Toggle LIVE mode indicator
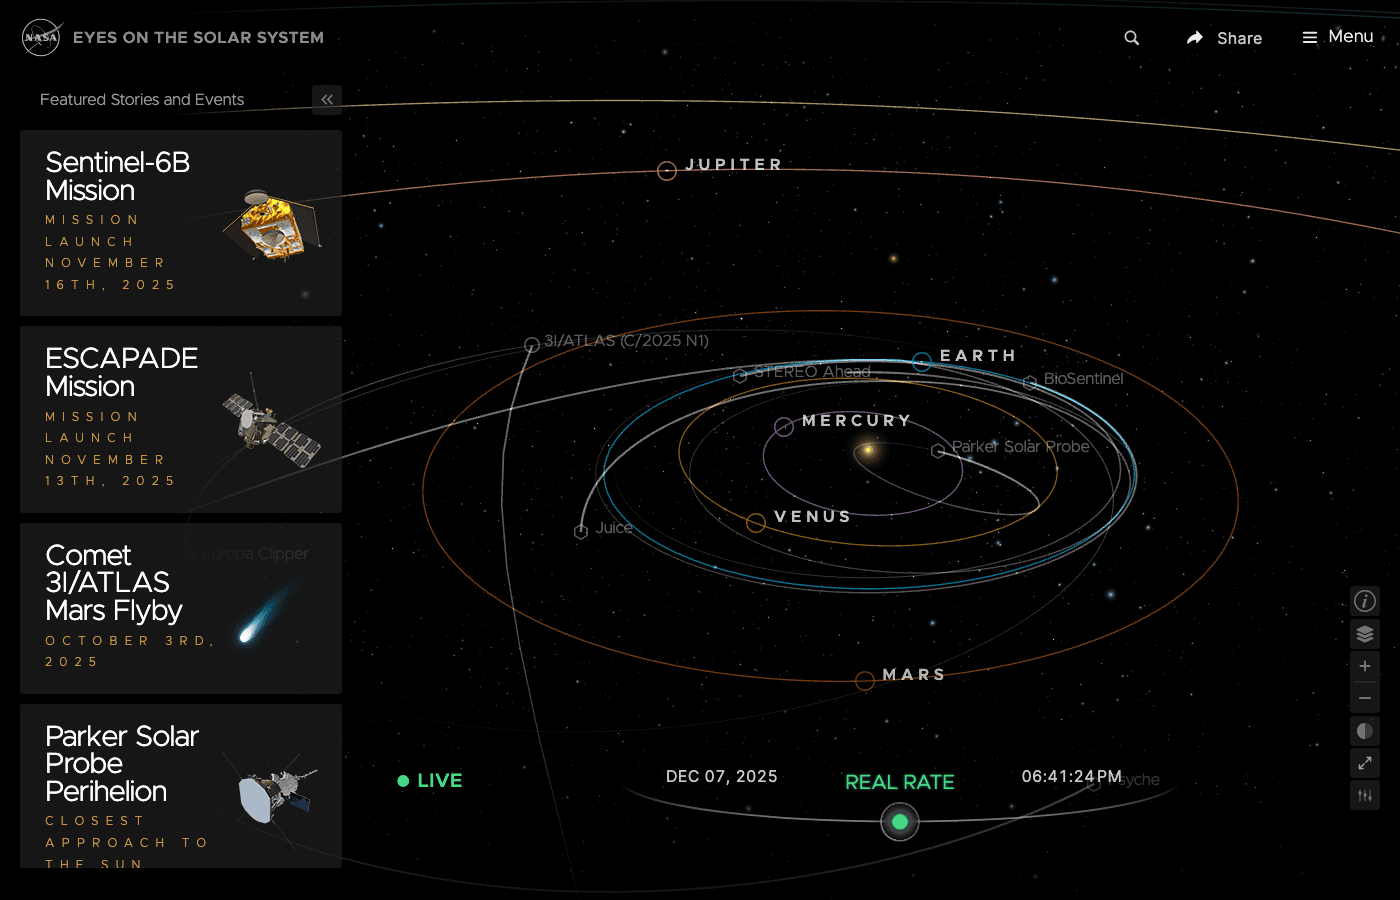The width and height of the screenshot is (1400, 900). (x=429, y=780)
